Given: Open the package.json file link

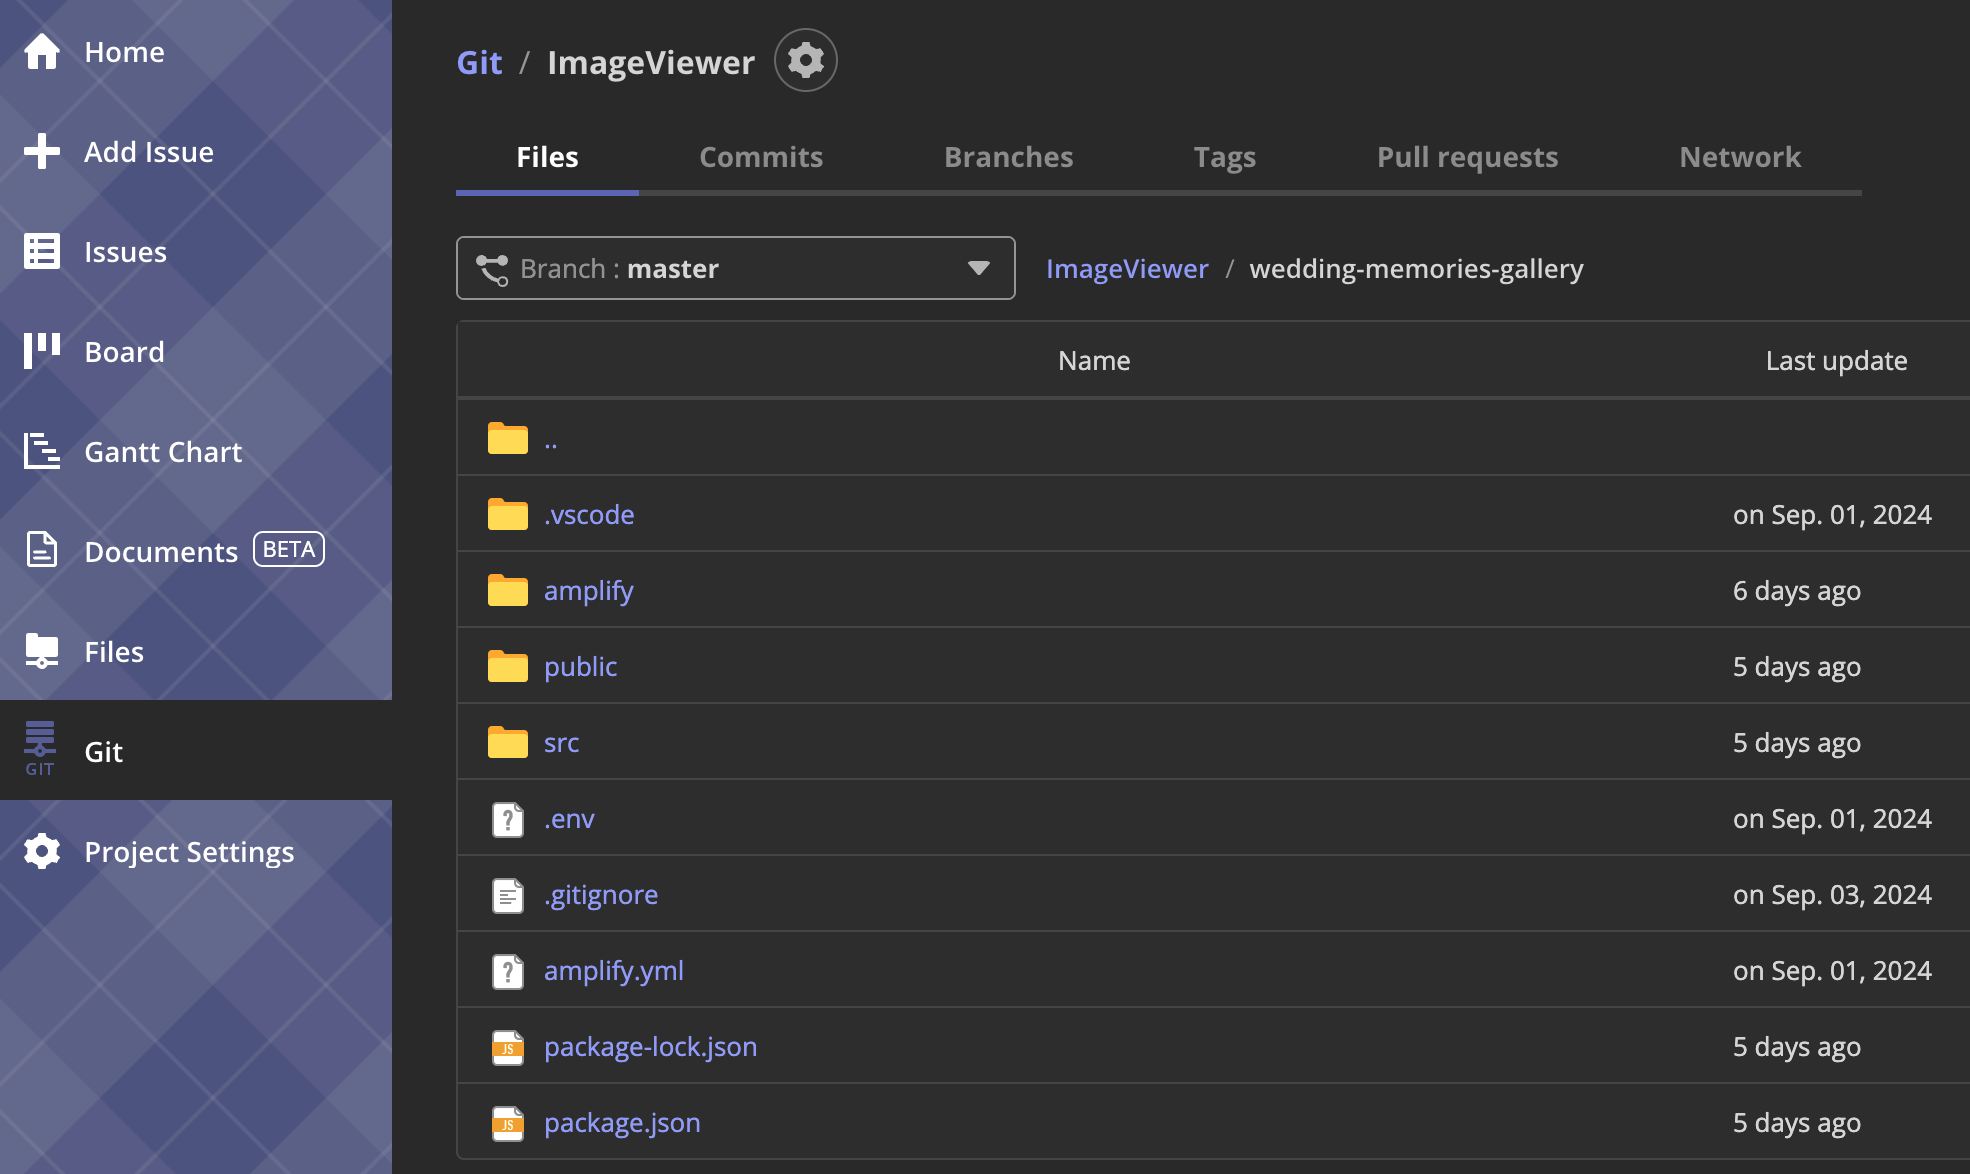Looking at the screenshot, I should pyautogui.click(x=622, y=1122).
